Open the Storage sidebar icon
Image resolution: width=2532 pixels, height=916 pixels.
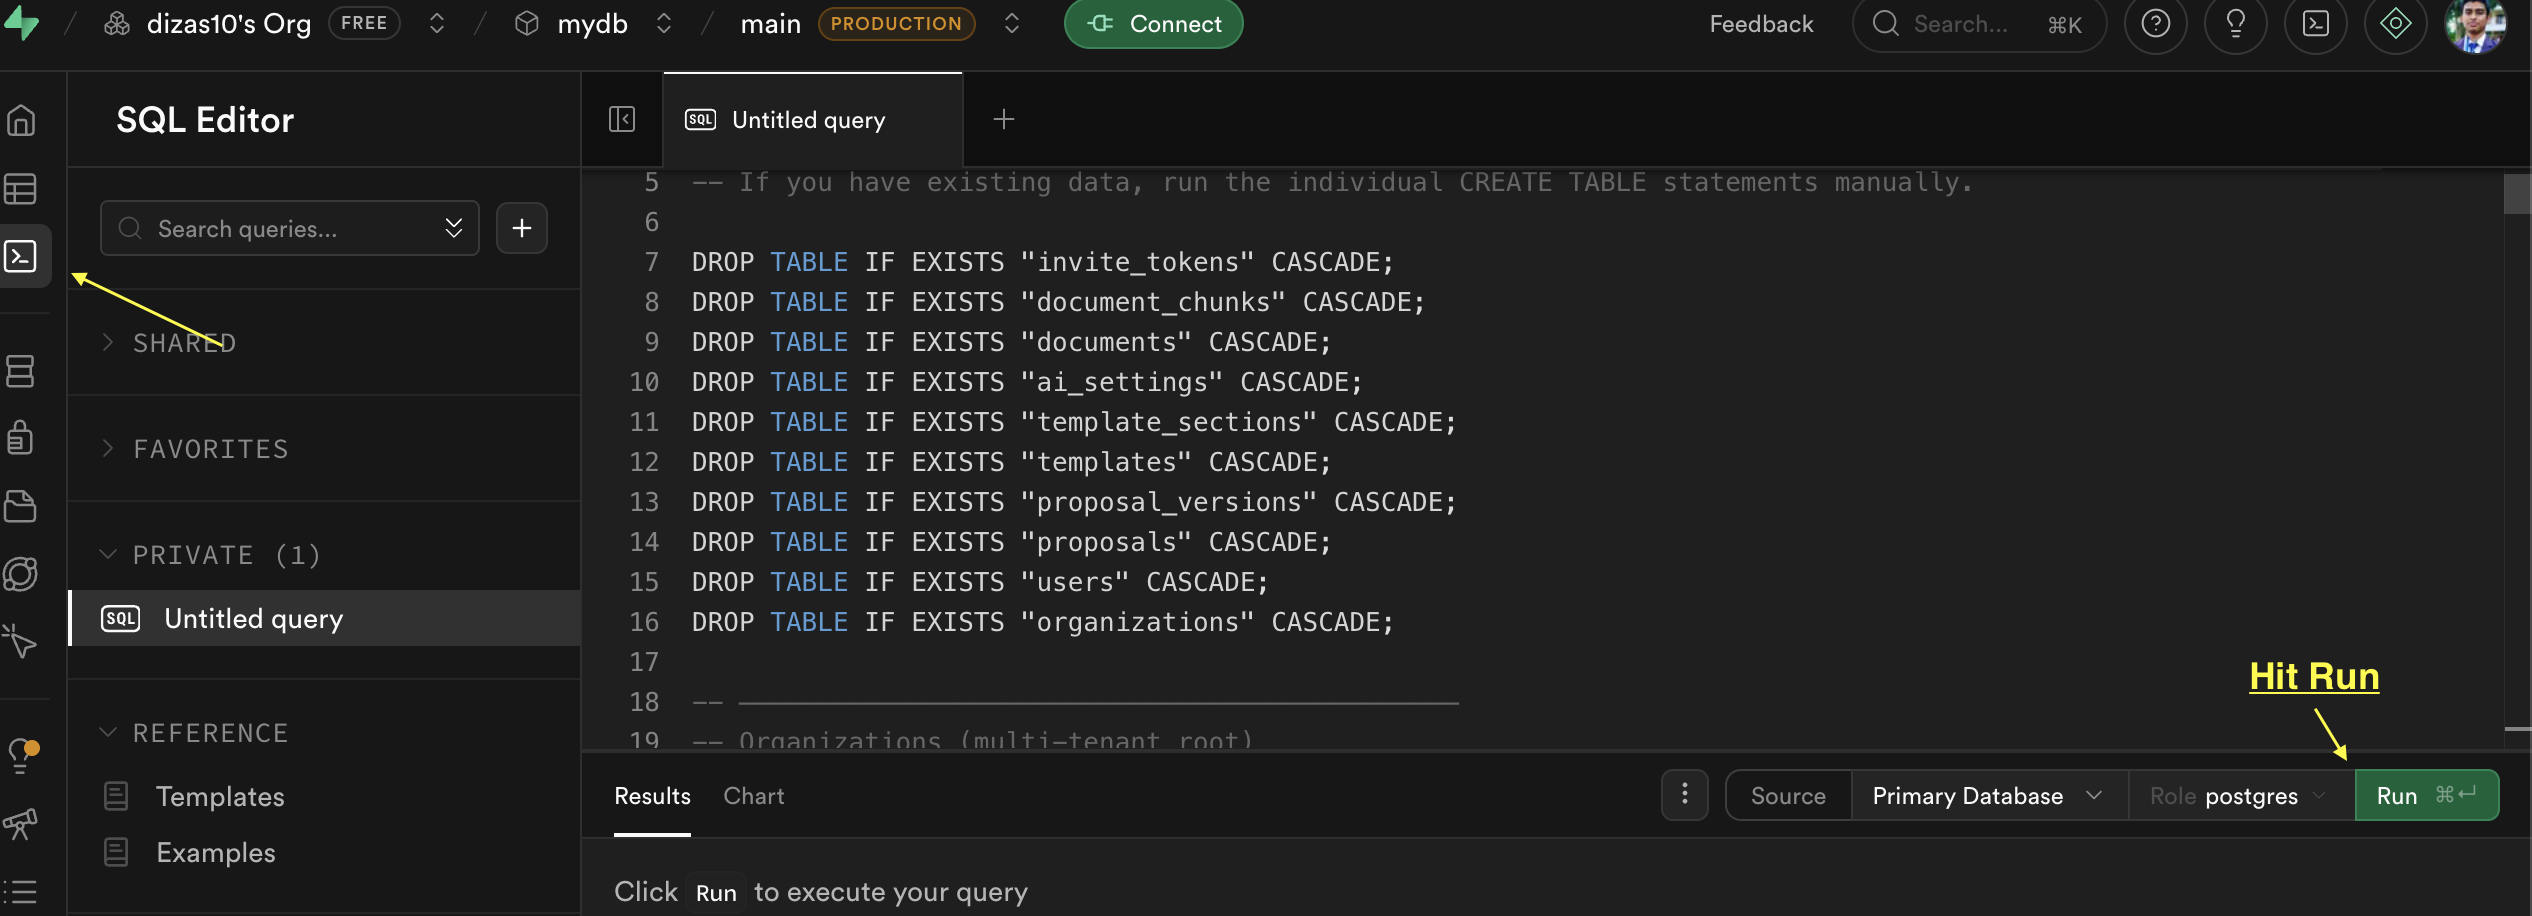click(x=21, y=505)
